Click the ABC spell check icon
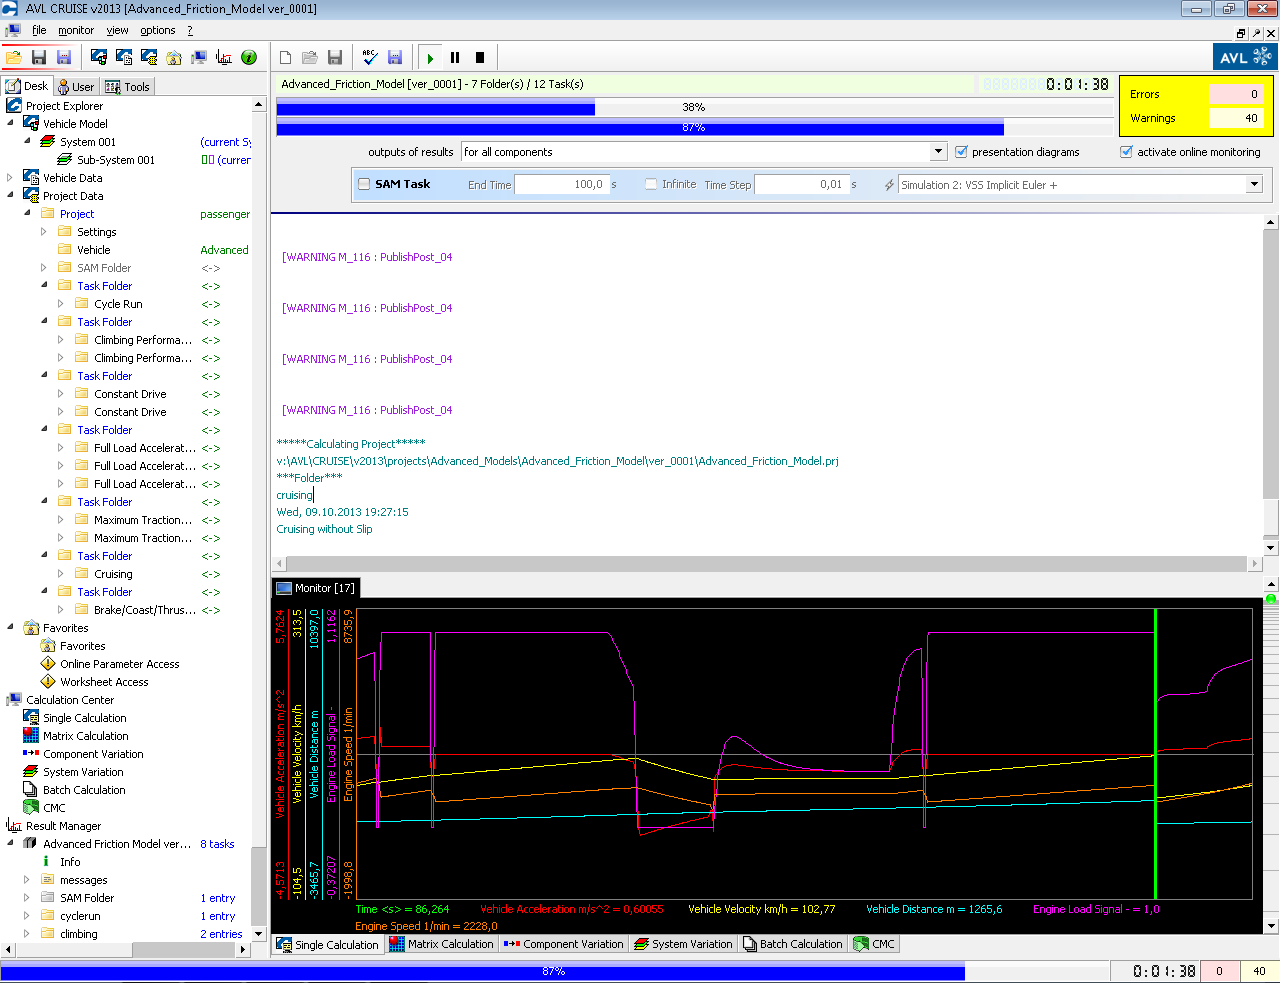The height and width of the screenshot is (983, 1280). click(x=370, y=58)
